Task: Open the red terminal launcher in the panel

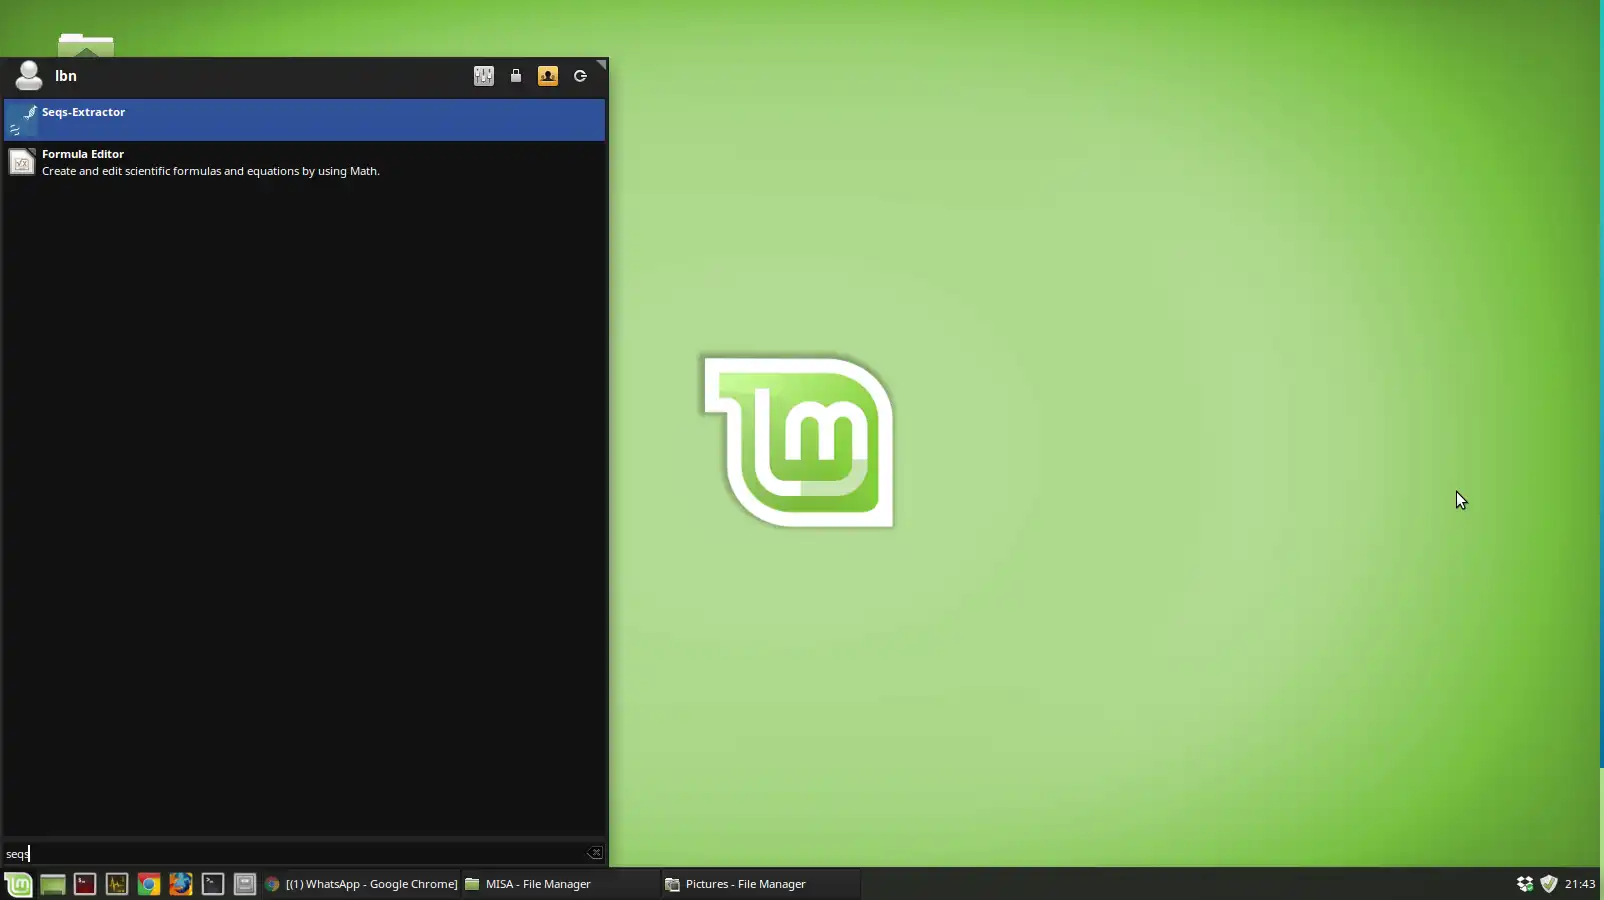Action: pyautogui.click(x=85, y=884)
